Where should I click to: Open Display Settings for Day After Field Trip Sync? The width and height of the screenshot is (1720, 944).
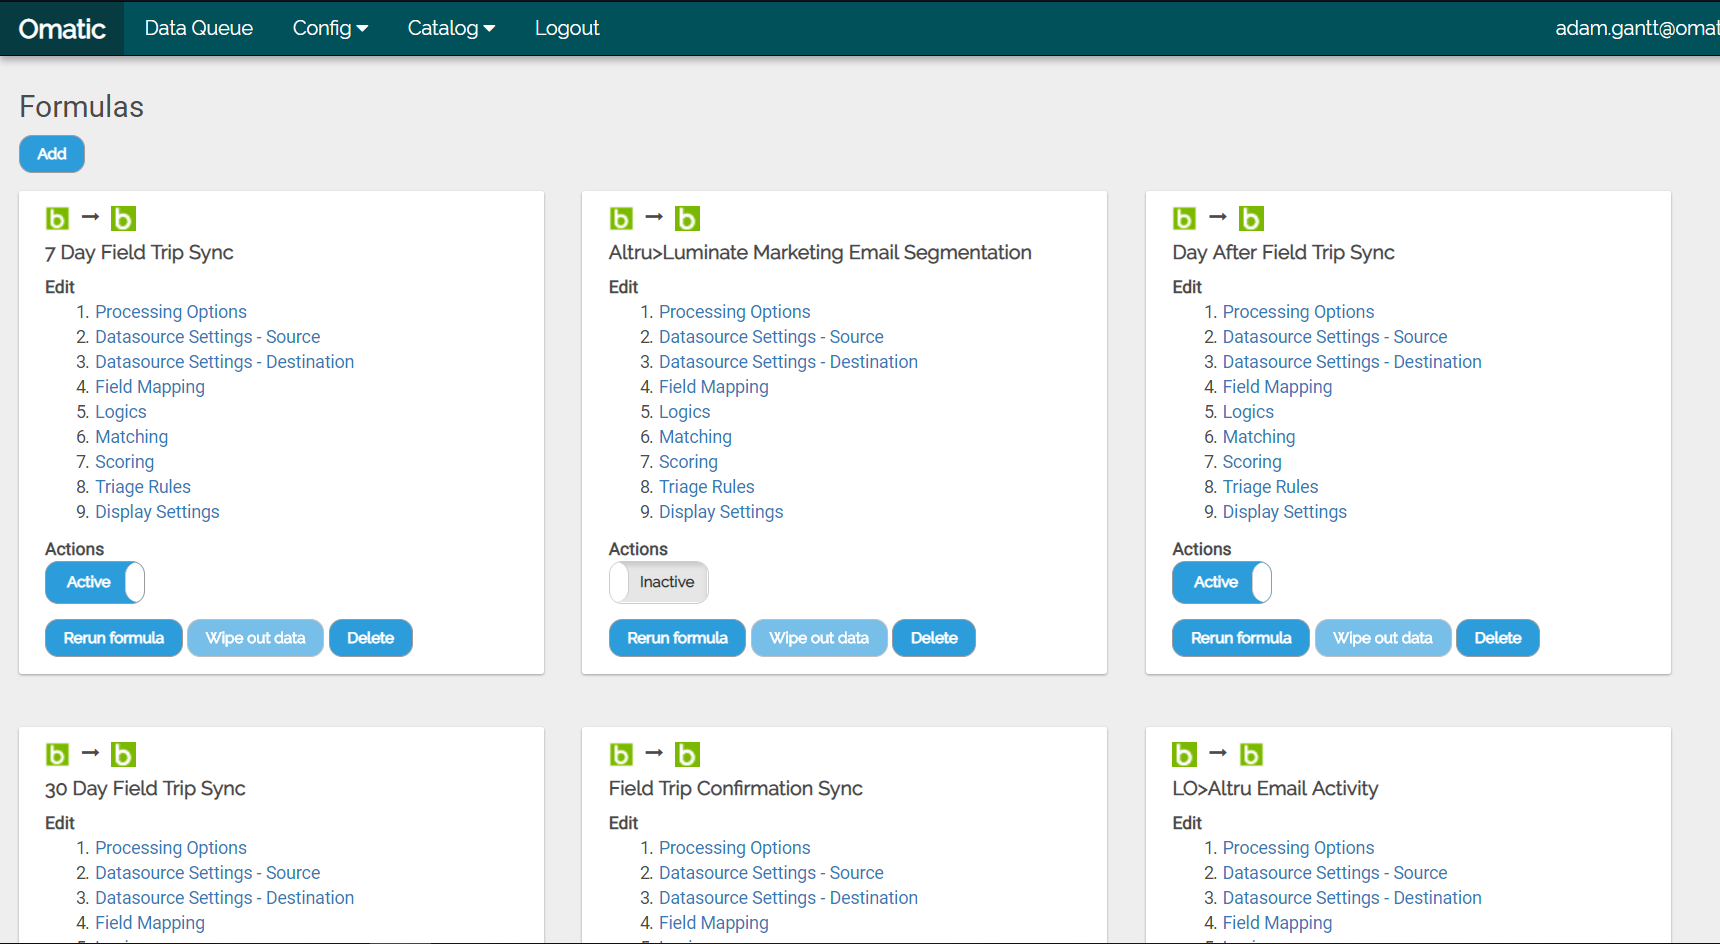pos(1285,512)
